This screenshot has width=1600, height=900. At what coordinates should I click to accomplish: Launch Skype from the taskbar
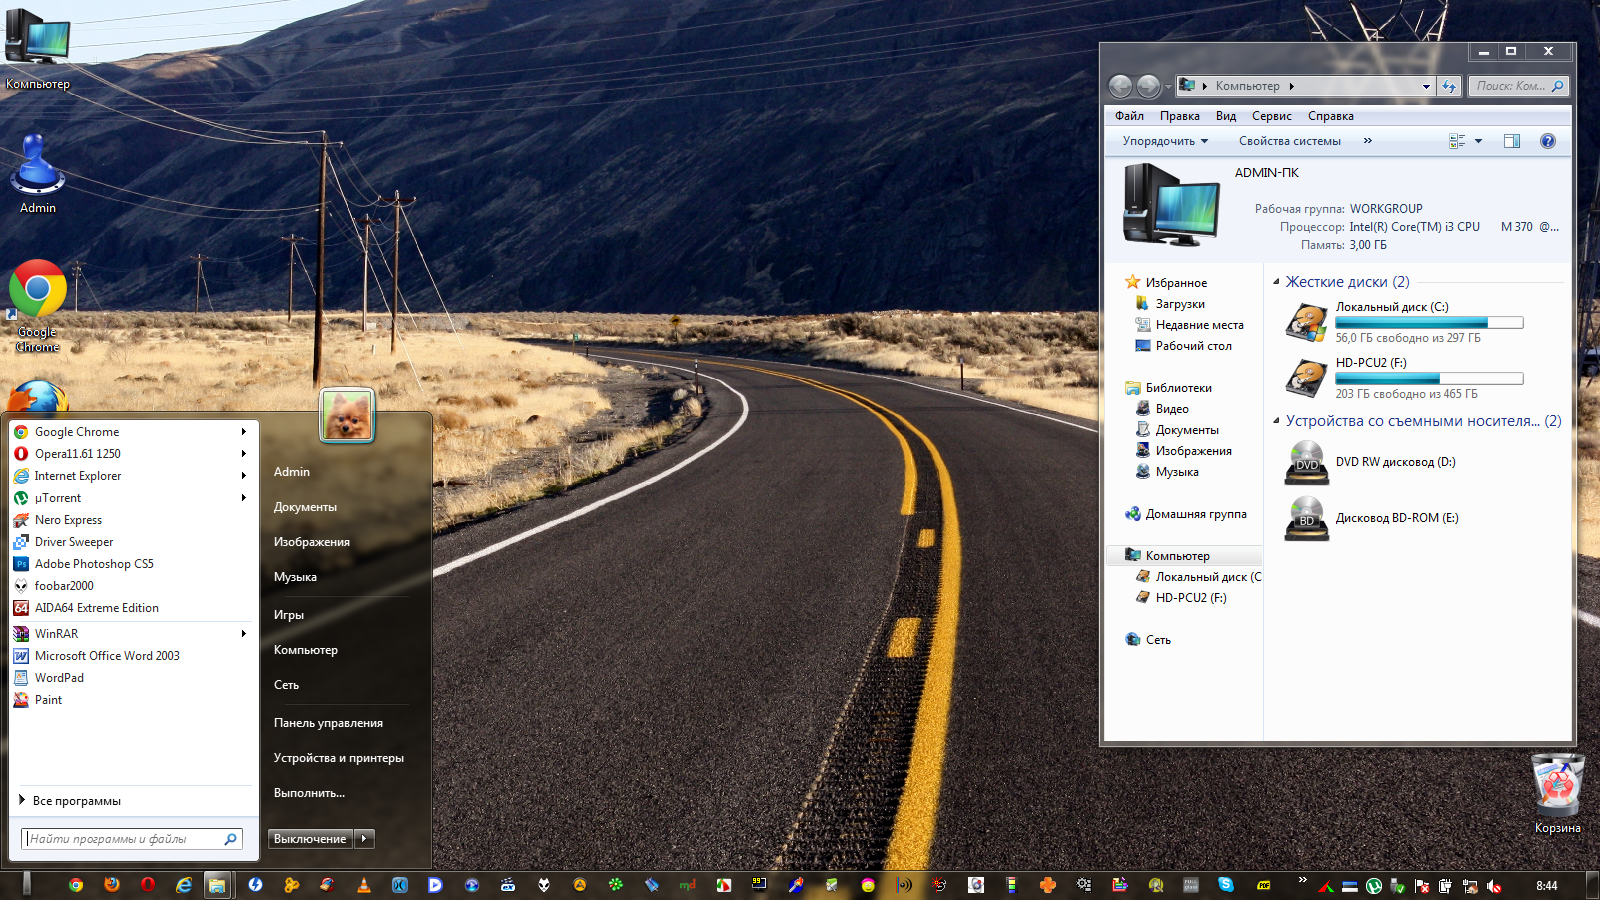click(x=1226, y=885)
